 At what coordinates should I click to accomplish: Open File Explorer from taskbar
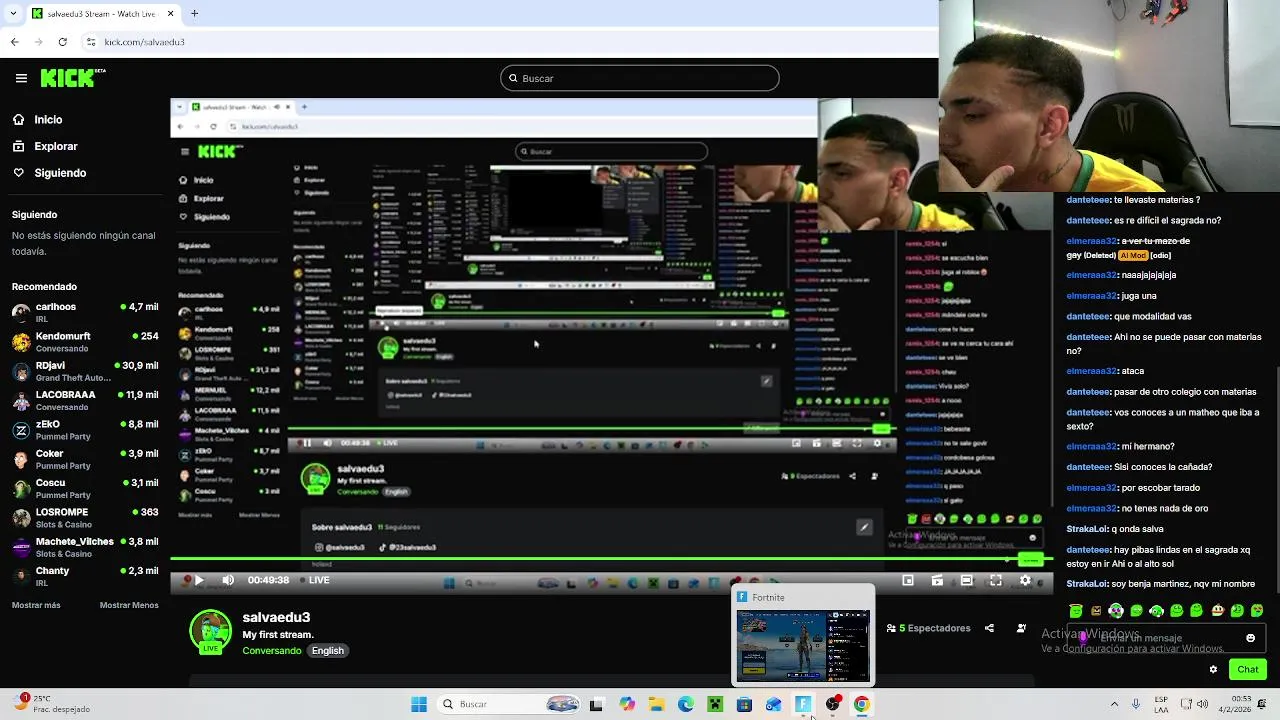[x=656, y=704]
